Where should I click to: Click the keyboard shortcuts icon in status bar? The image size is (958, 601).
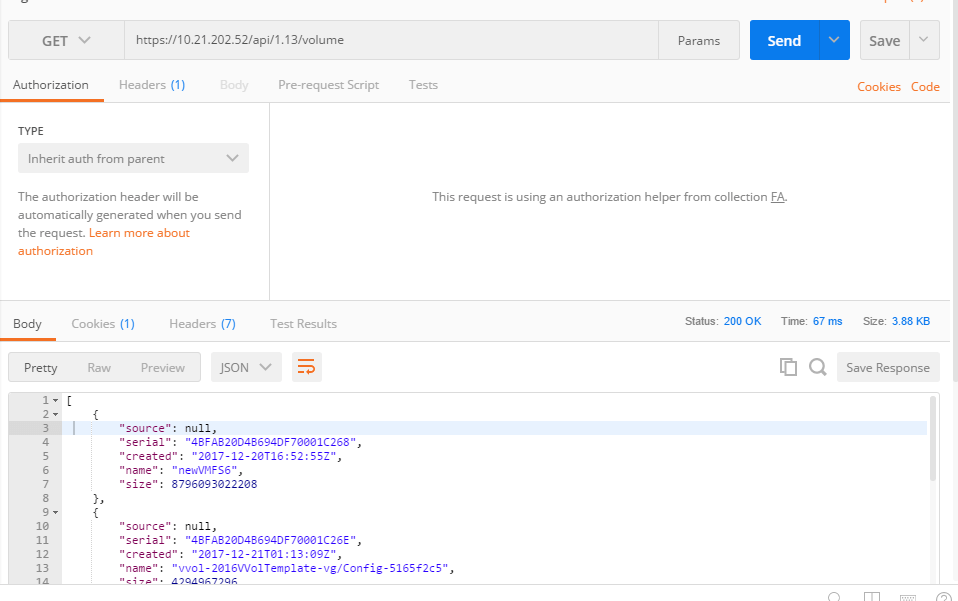tap(908, 597)
